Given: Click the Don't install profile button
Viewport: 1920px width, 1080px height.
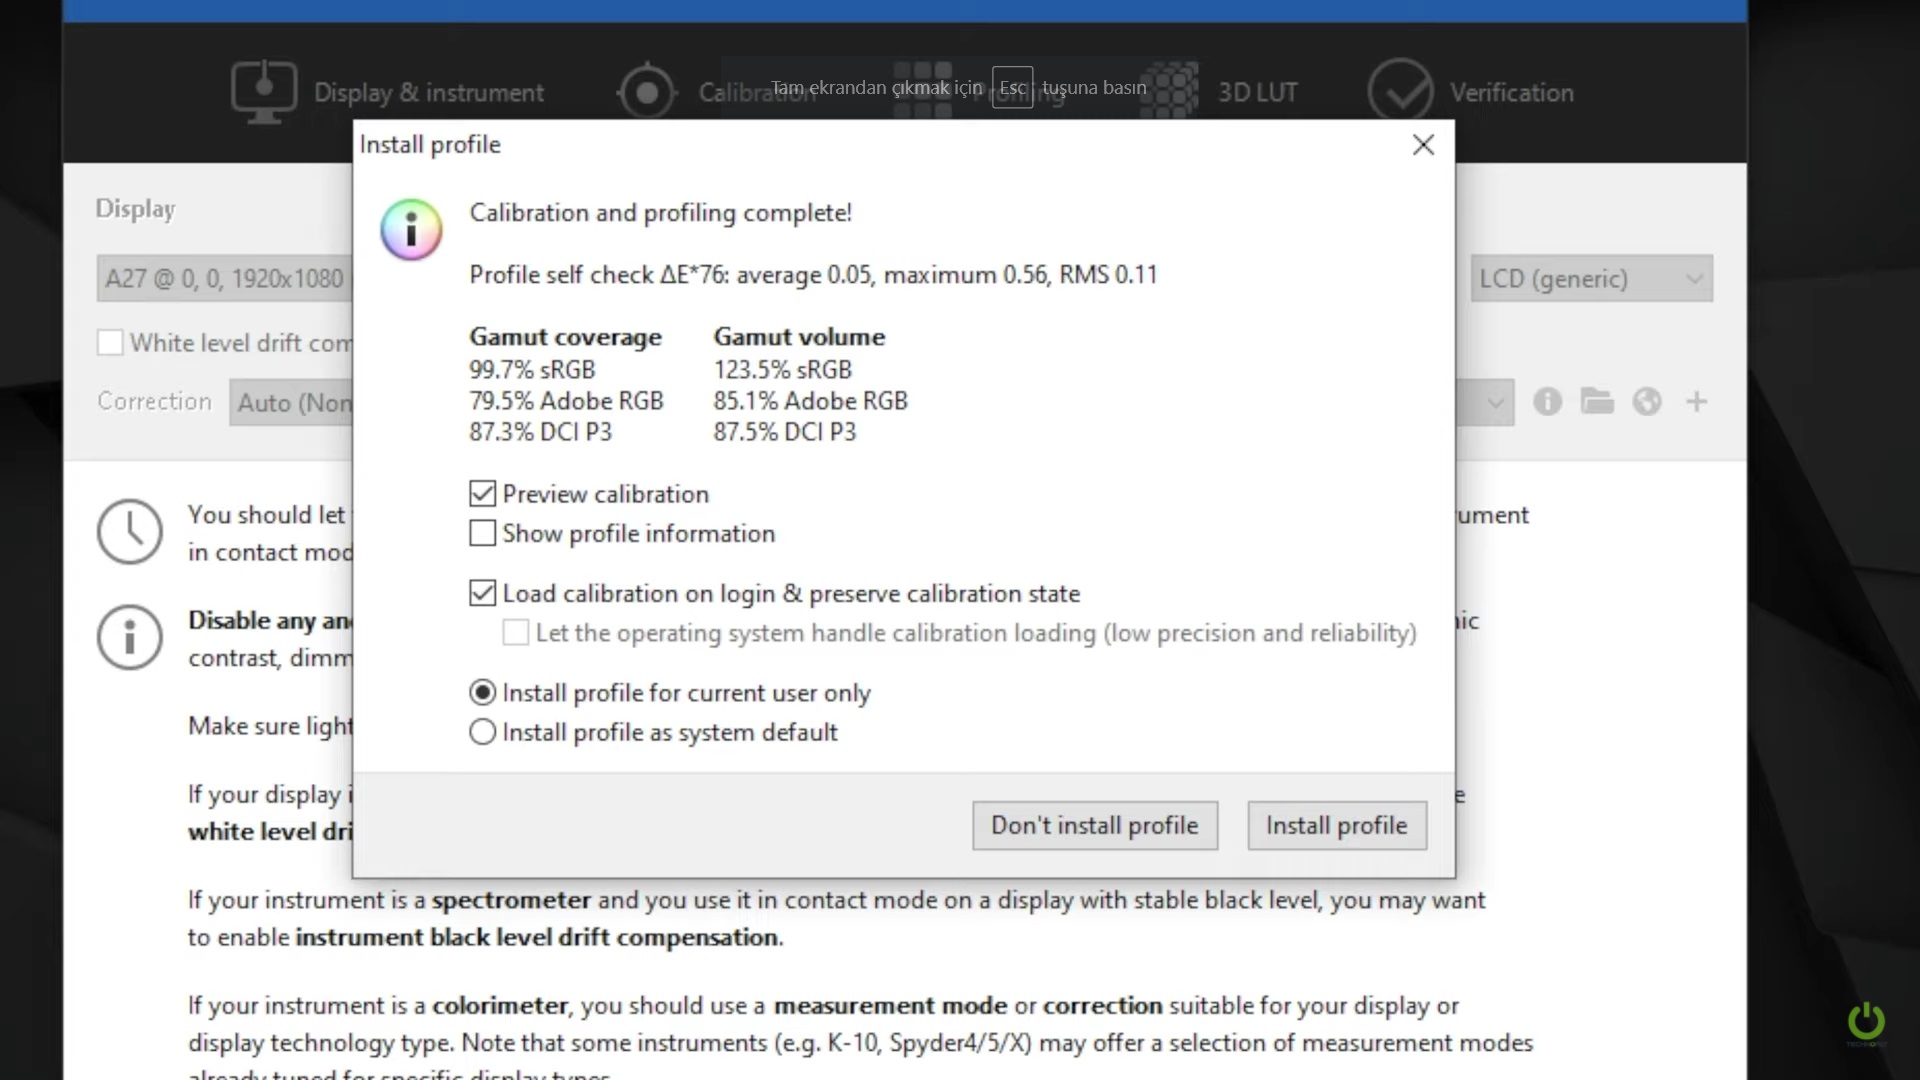Looking at the screenshot, I should (1094, 826).
